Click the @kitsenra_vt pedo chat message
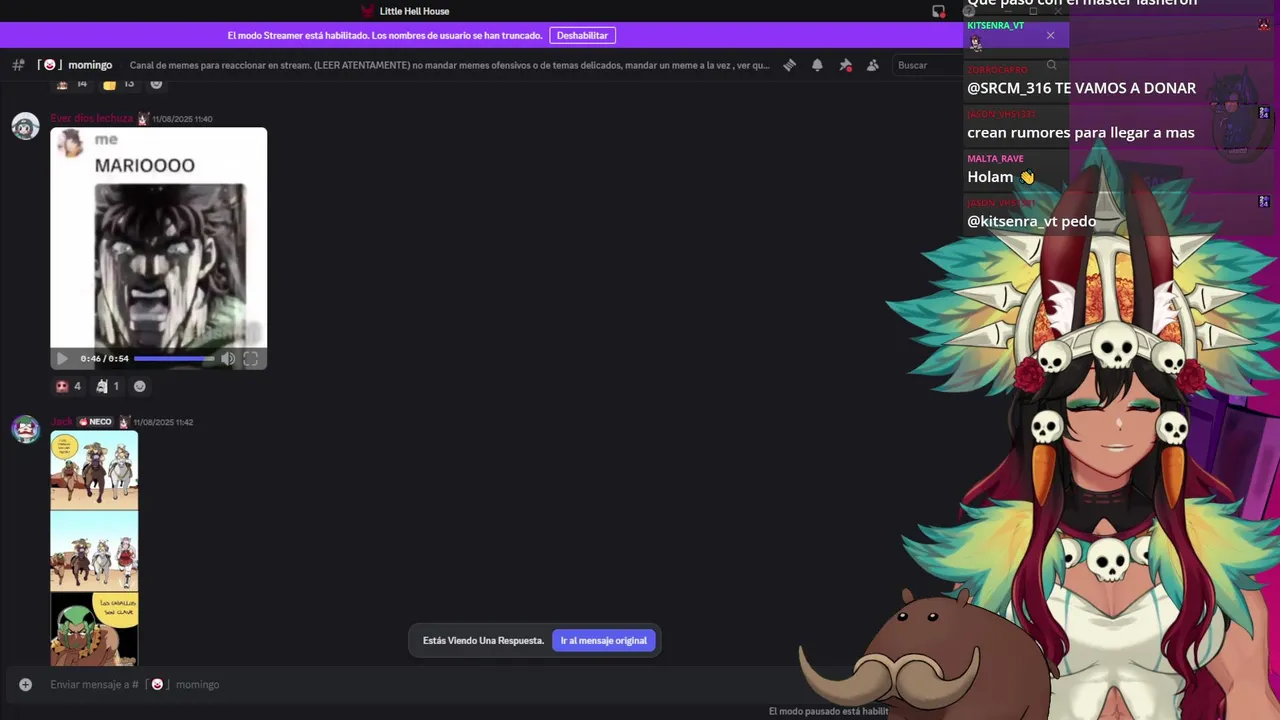Image resolution: width=1280 pixels, height=720 pixels. [x=1031, y=221]
